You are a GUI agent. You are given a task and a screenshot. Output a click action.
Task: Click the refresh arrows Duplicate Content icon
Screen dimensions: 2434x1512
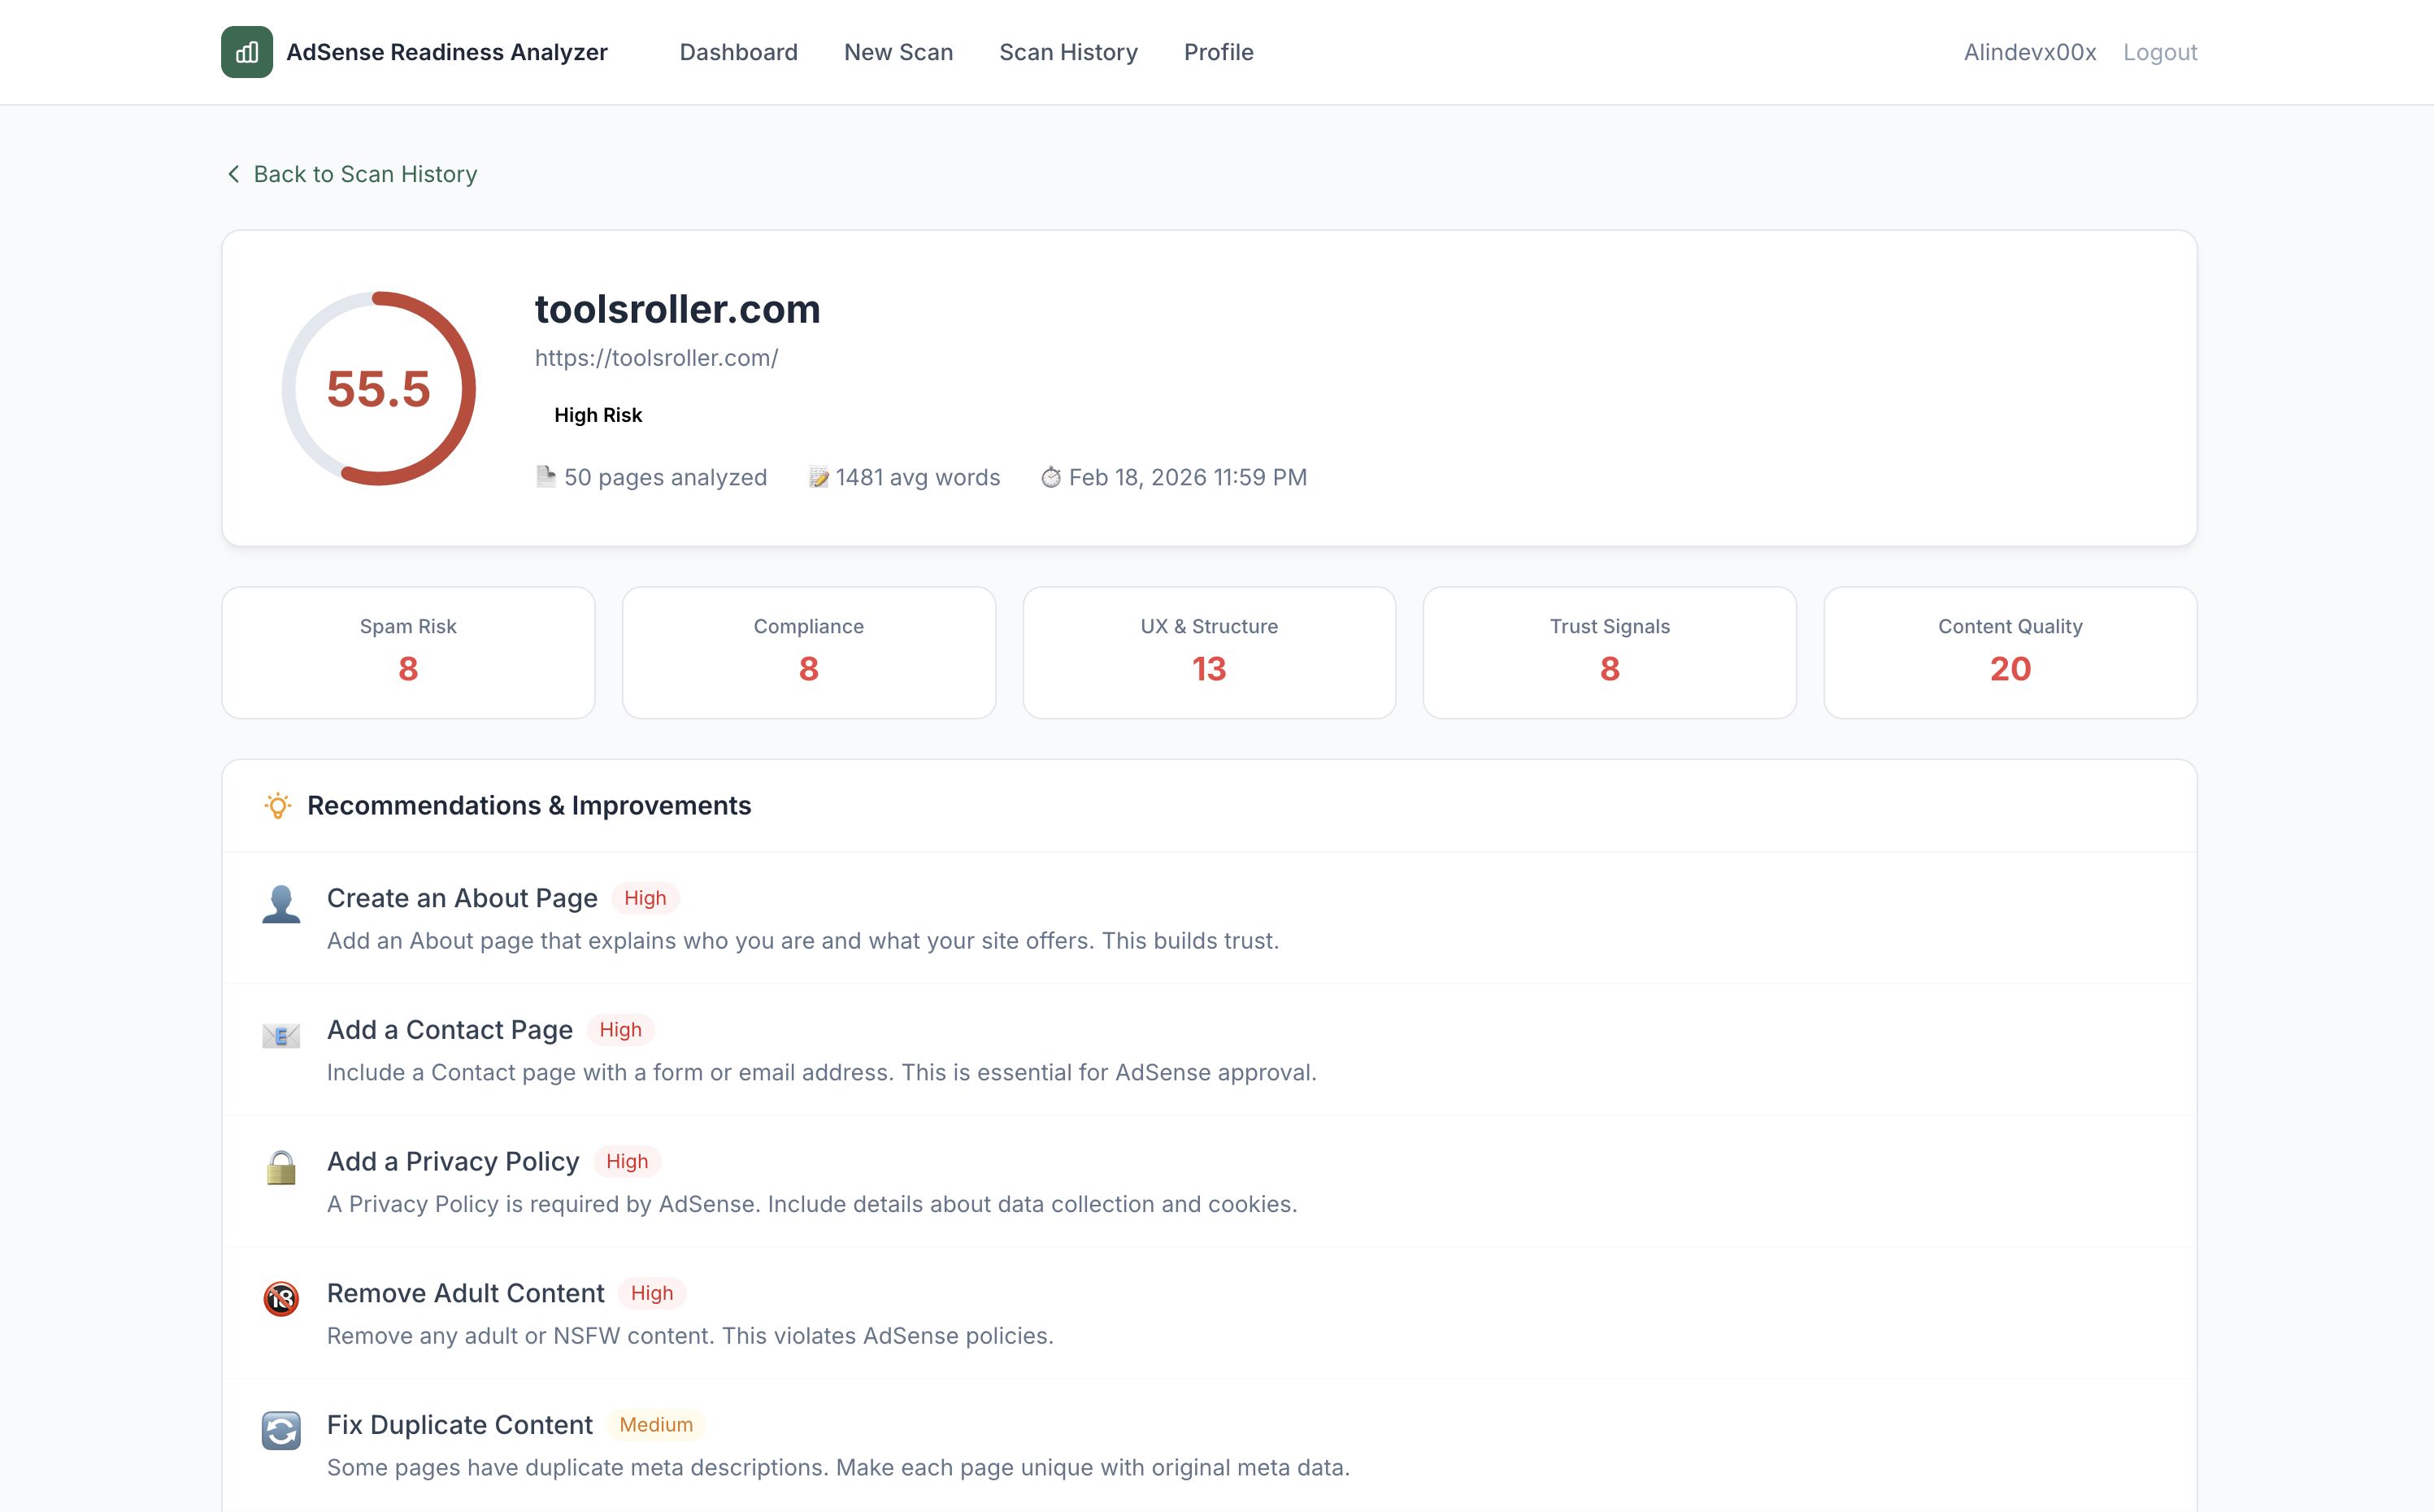pyautogui.click(x=281, y=1431)
